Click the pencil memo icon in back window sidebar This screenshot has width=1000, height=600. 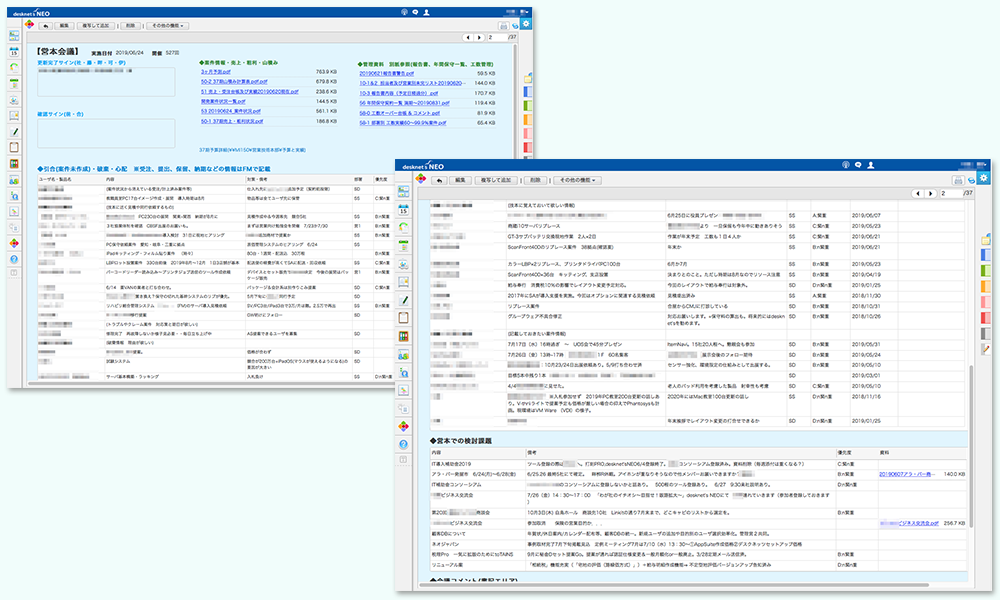click(x=14, y=131)
